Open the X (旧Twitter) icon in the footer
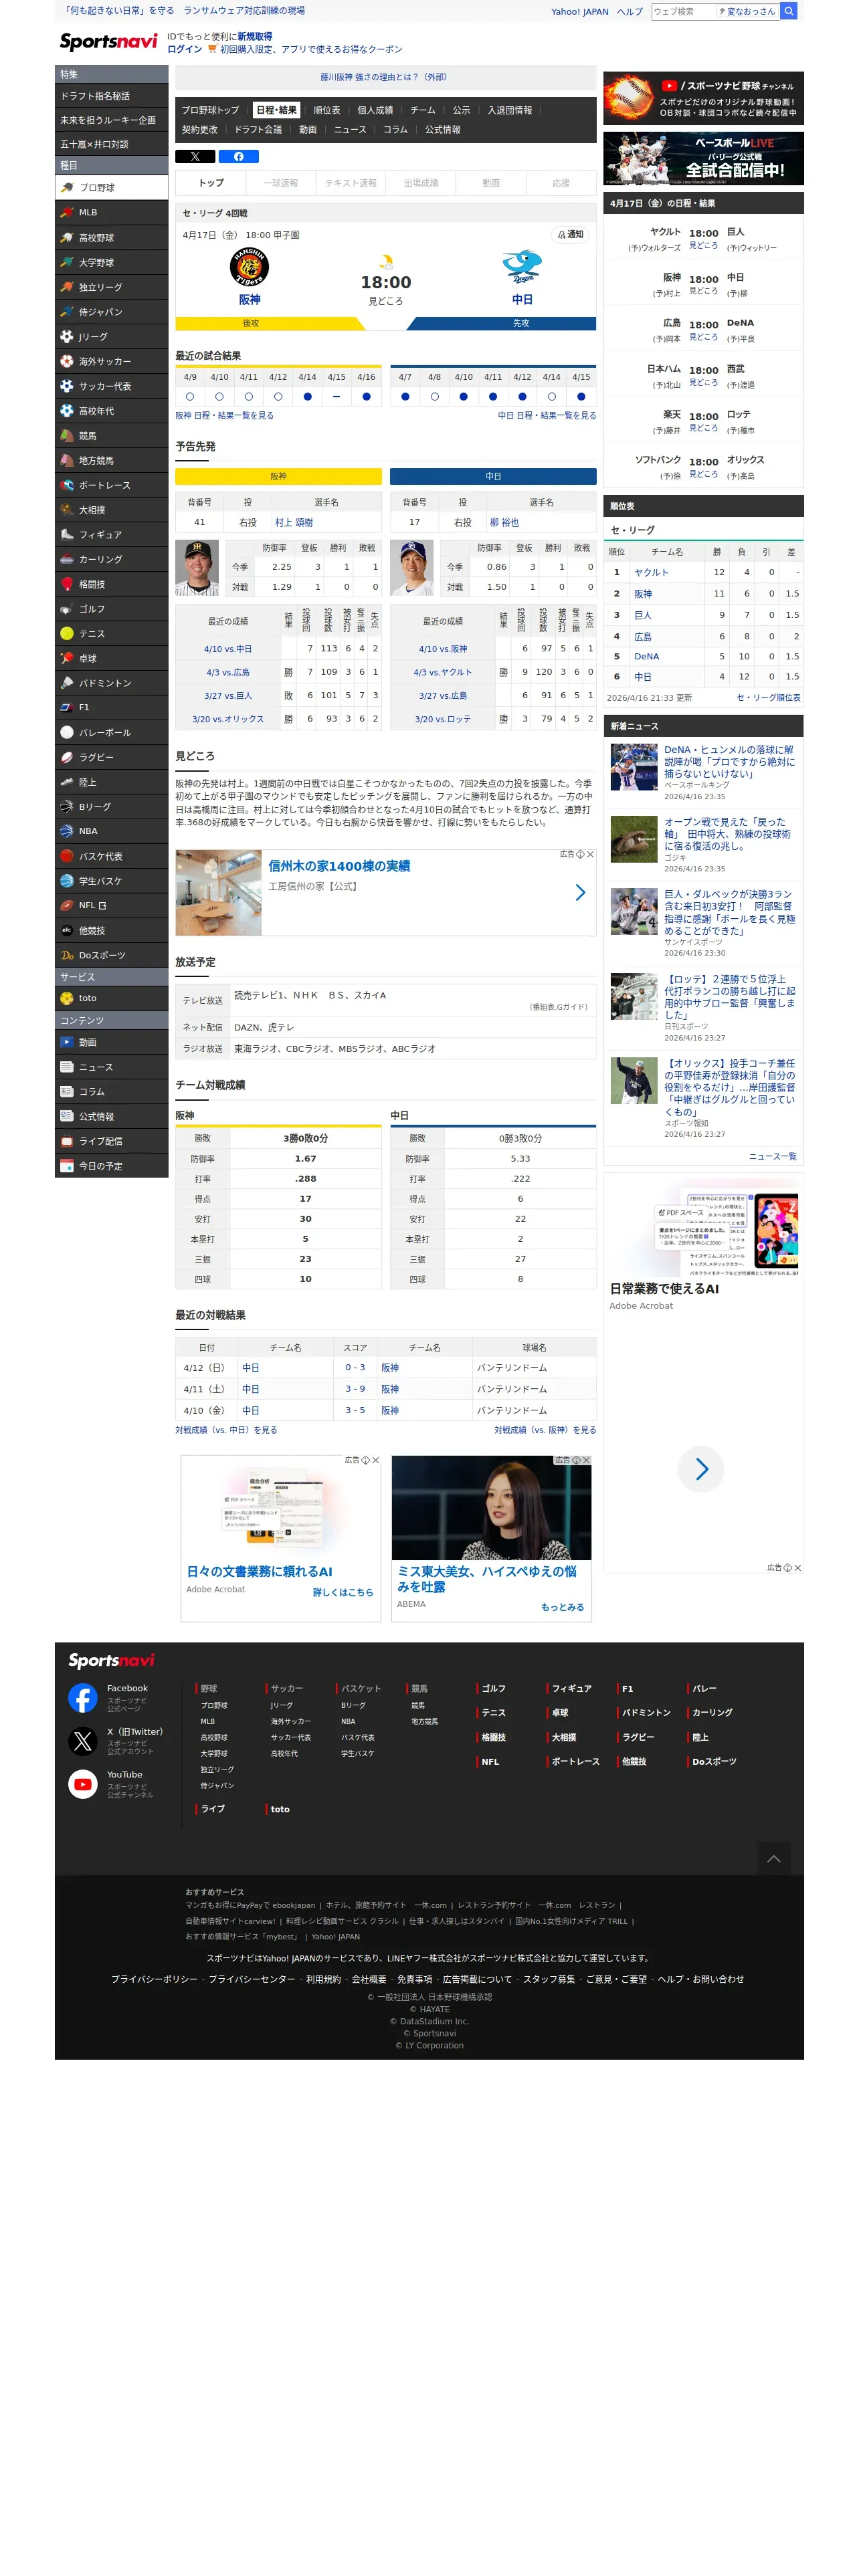Image resolution: width=859 pixels, height=2576 pixels. (x=82, y=1741)
